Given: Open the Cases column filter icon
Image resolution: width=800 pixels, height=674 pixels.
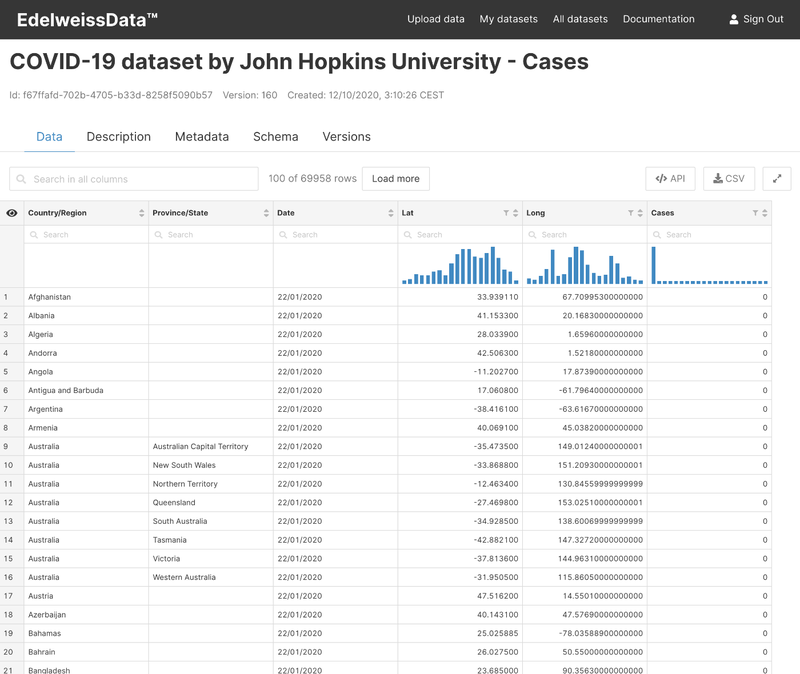Looking at the screenshot, I should (755, 213).
